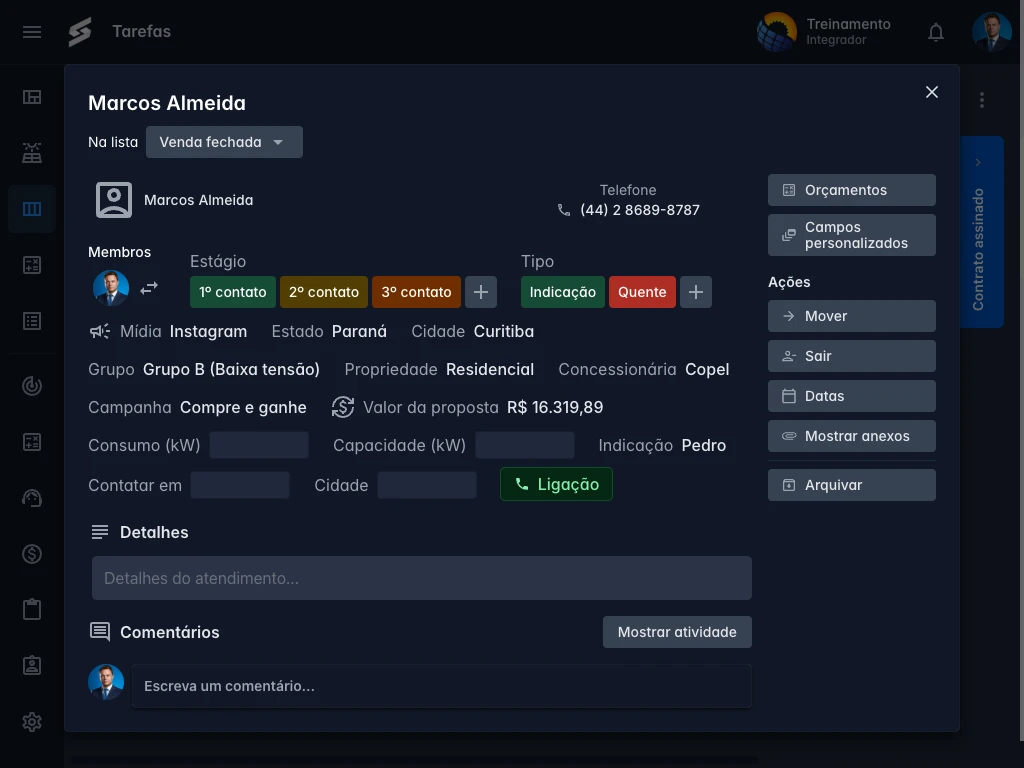The height and width of the screenshot is (768, 1024).
Task: Open the ID badge icon in sidebar
Action: pos(32,665)
